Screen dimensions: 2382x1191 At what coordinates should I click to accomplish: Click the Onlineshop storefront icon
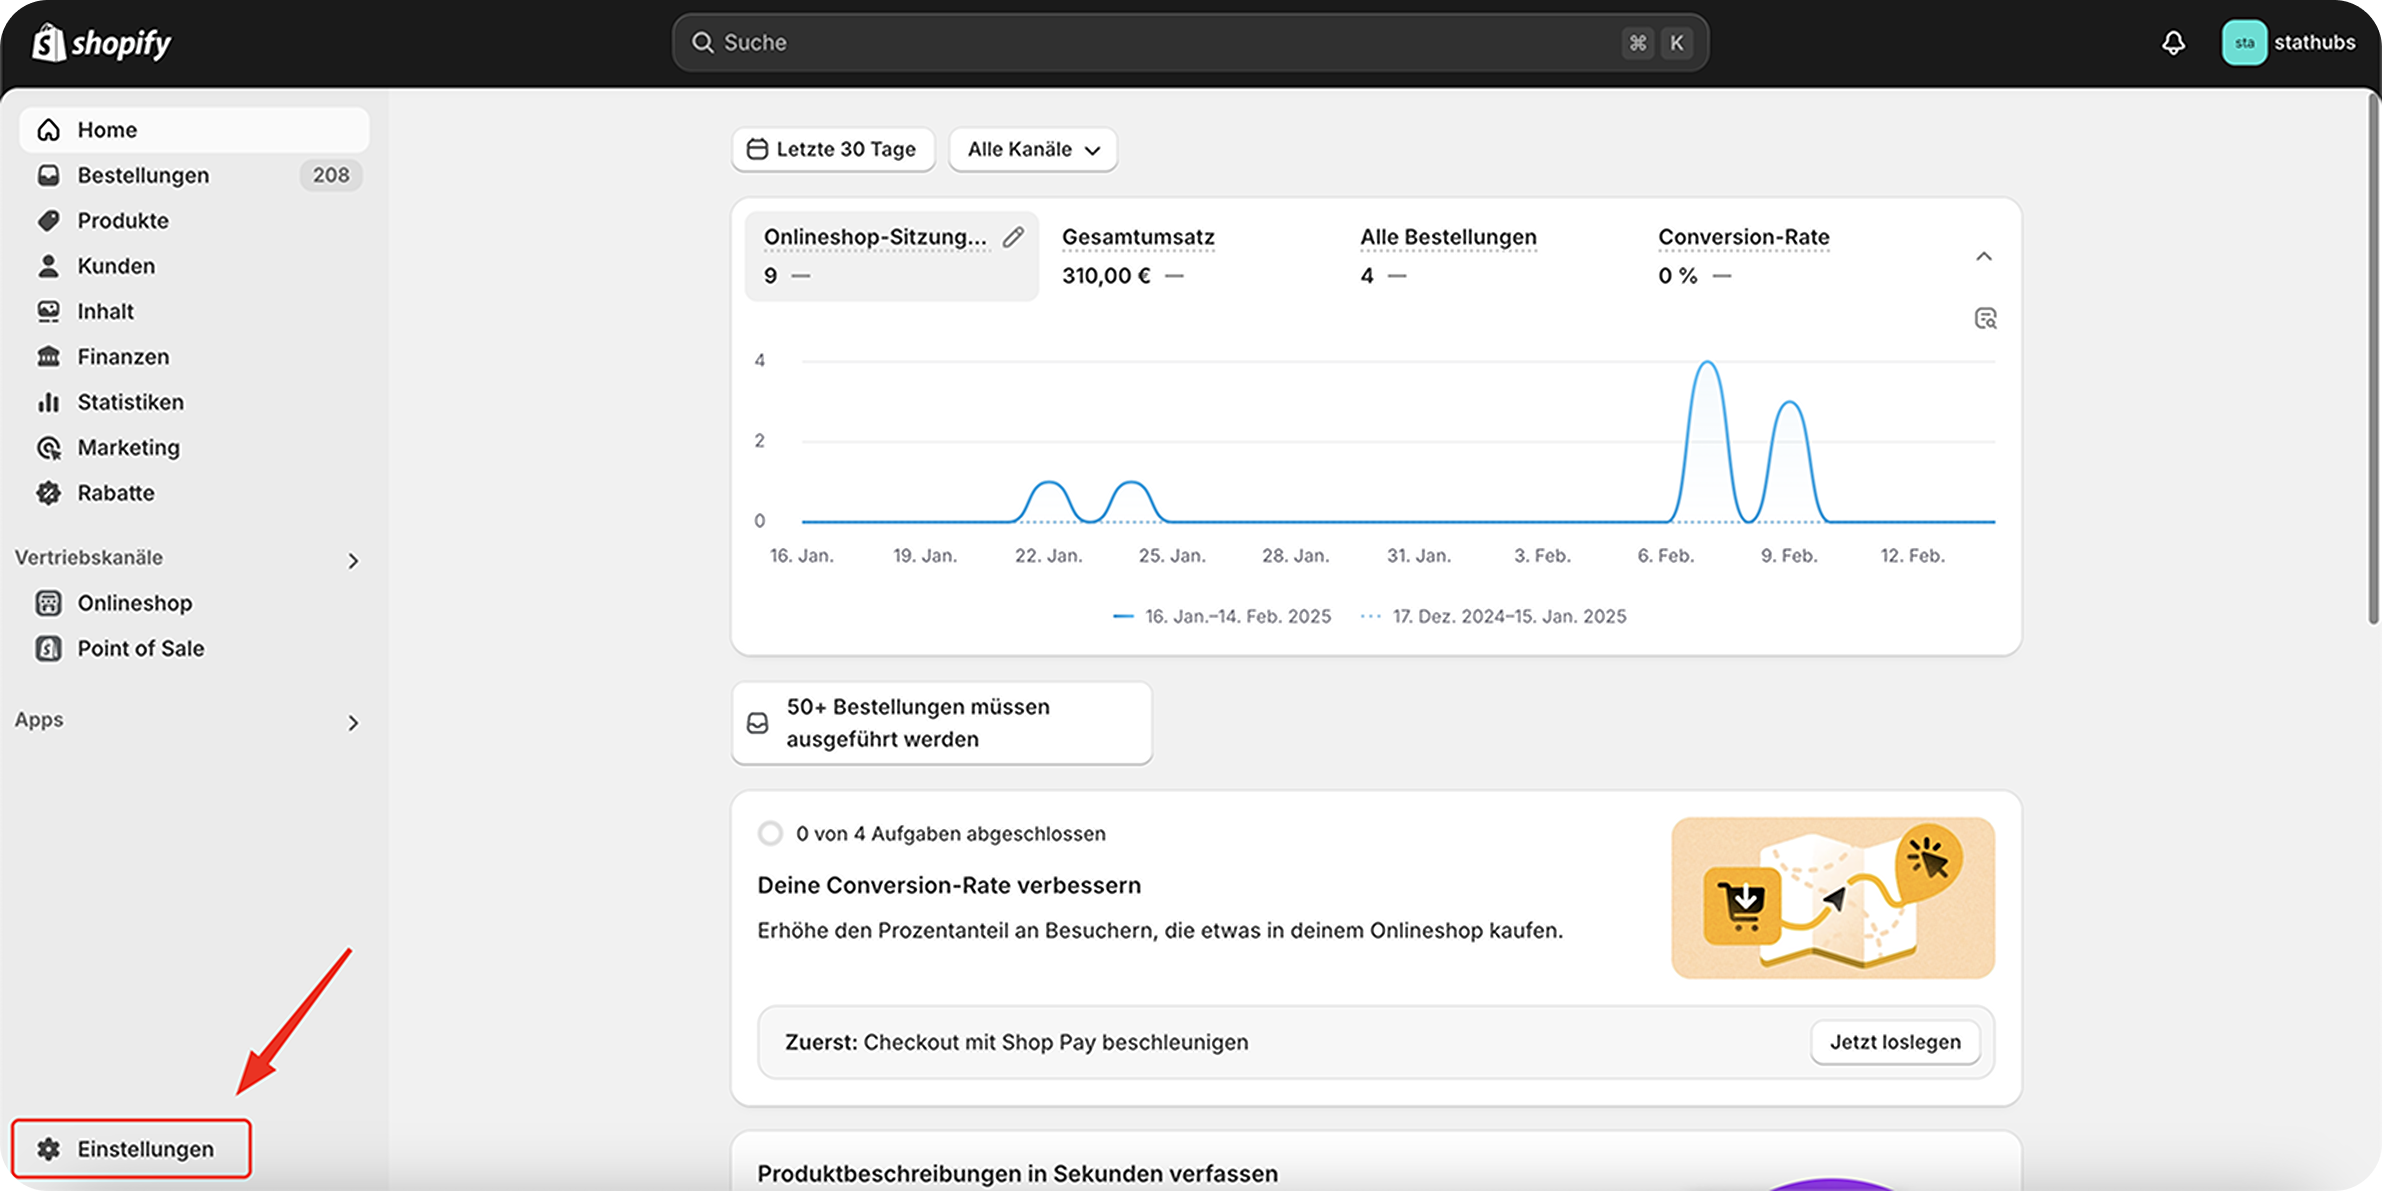click(x=48, y=603)
